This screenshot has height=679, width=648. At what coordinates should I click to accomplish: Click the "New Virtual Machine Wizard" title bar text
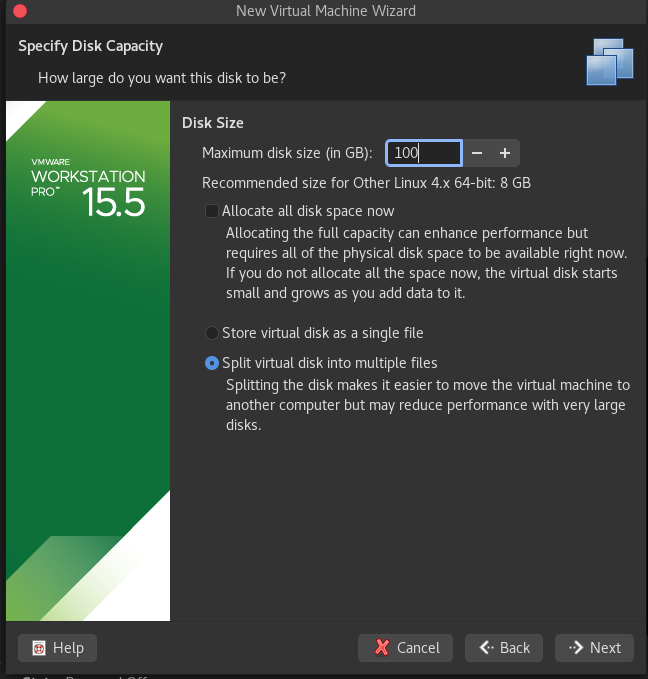326,11
